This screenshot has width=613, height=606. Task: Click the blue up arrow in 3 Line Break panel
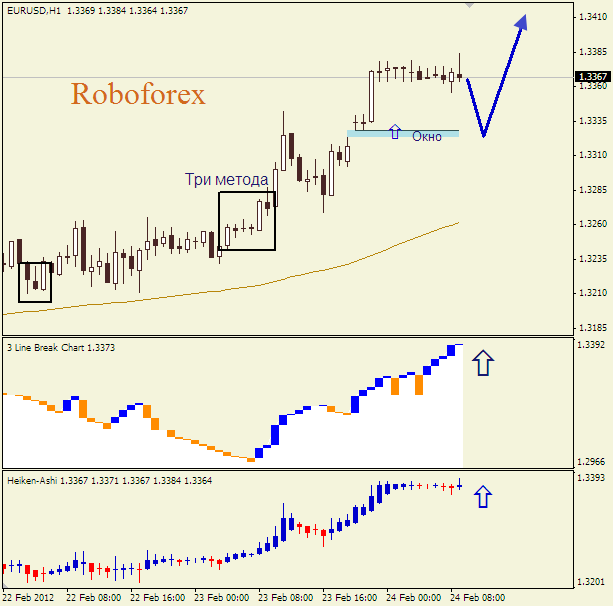tap(483, 362)
